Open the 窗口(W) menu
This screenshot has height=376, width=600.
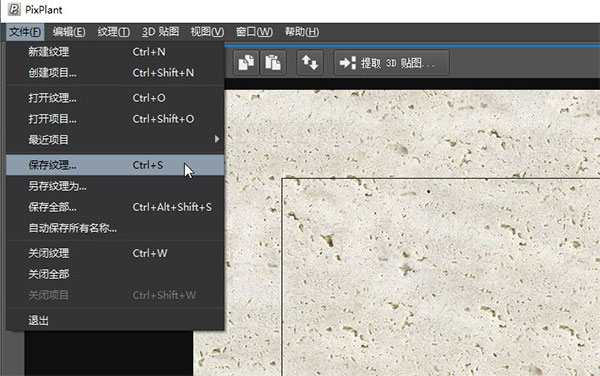pyautogui.click(x=254, y=32)
